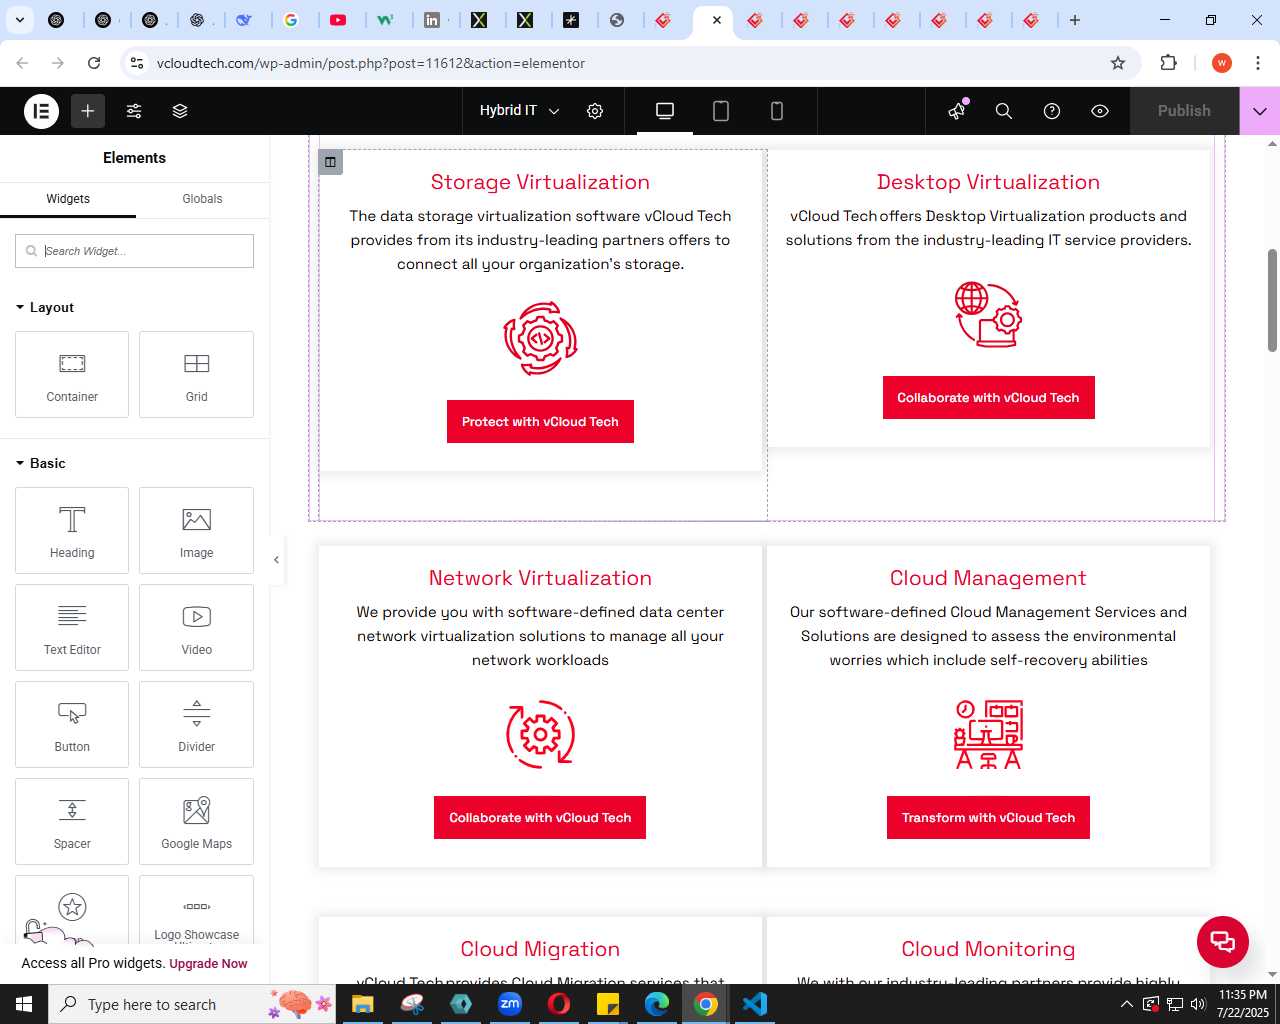This screenshot has height=1024, width=1280.
Task: Switch to the Globals tab
Action: coord(202,199)
